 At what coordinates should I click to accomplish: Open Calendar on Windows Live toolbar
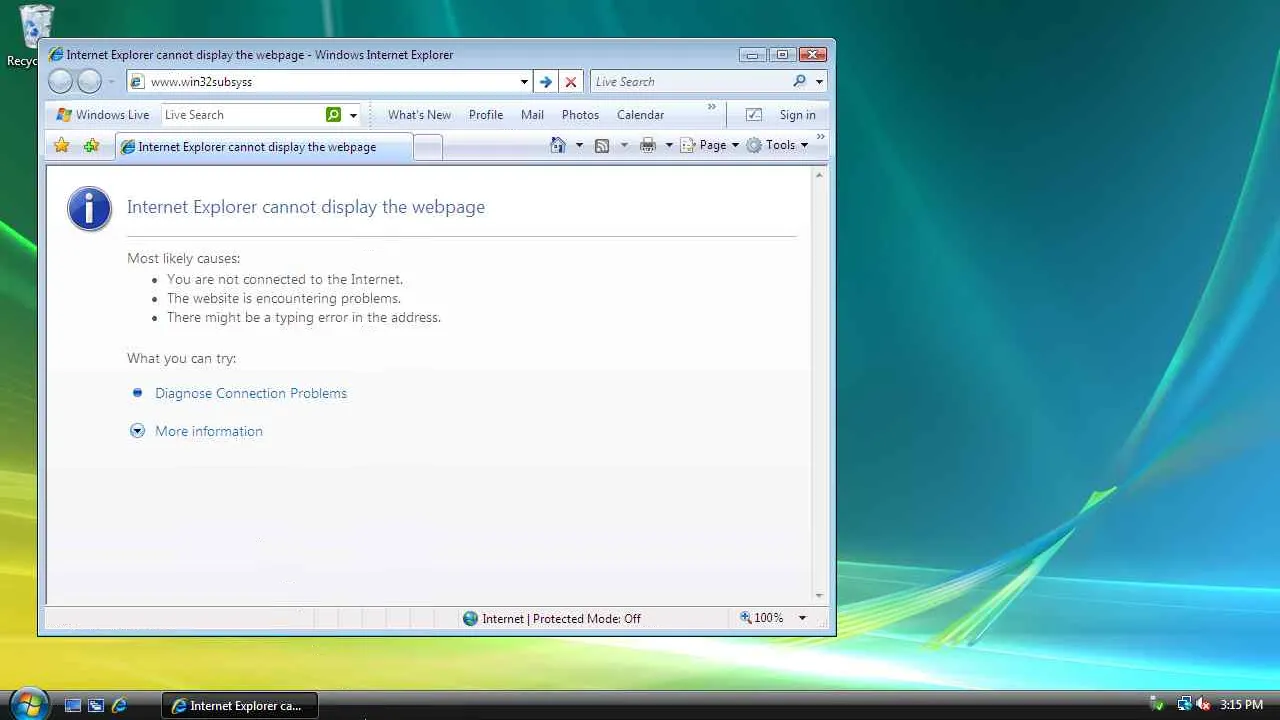[x=640, y=115]
